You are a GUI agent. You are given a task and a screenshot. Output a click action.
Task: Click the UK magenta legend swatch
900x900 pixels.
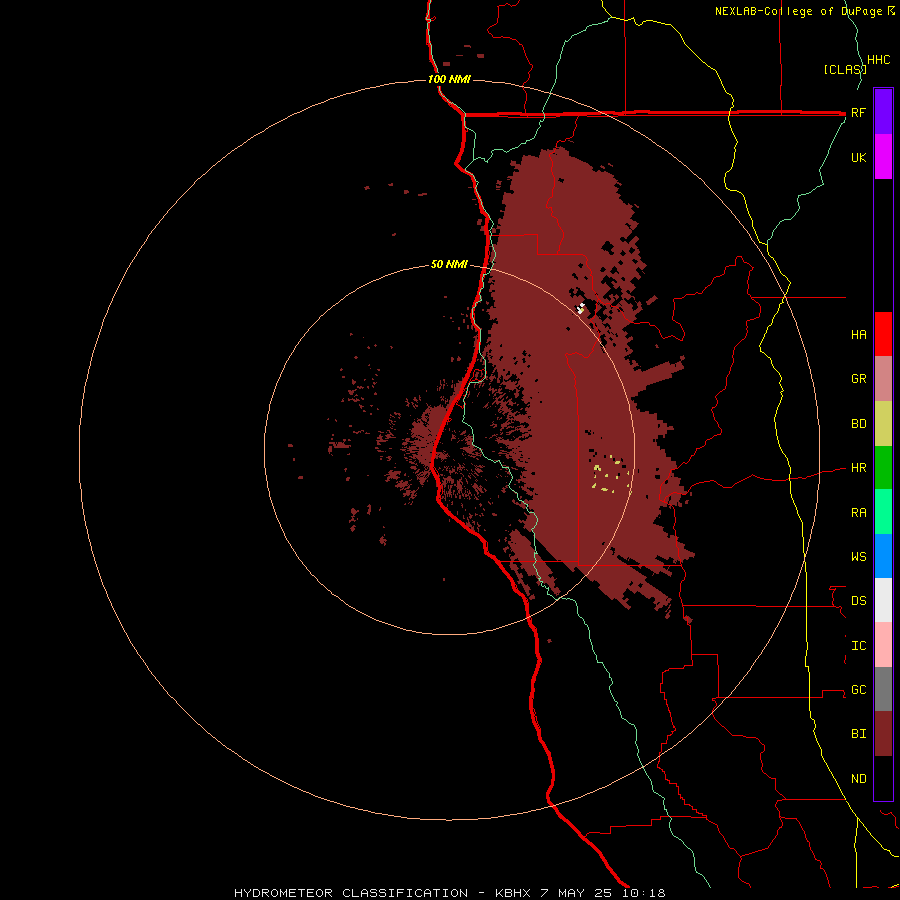coord(883,157)
